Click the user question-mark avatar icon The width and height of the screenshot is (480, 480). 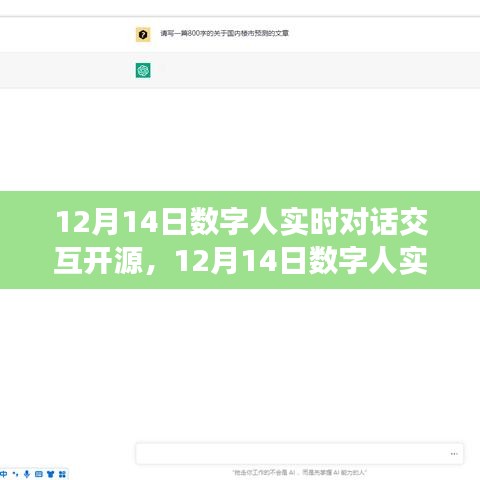[143, 35]
